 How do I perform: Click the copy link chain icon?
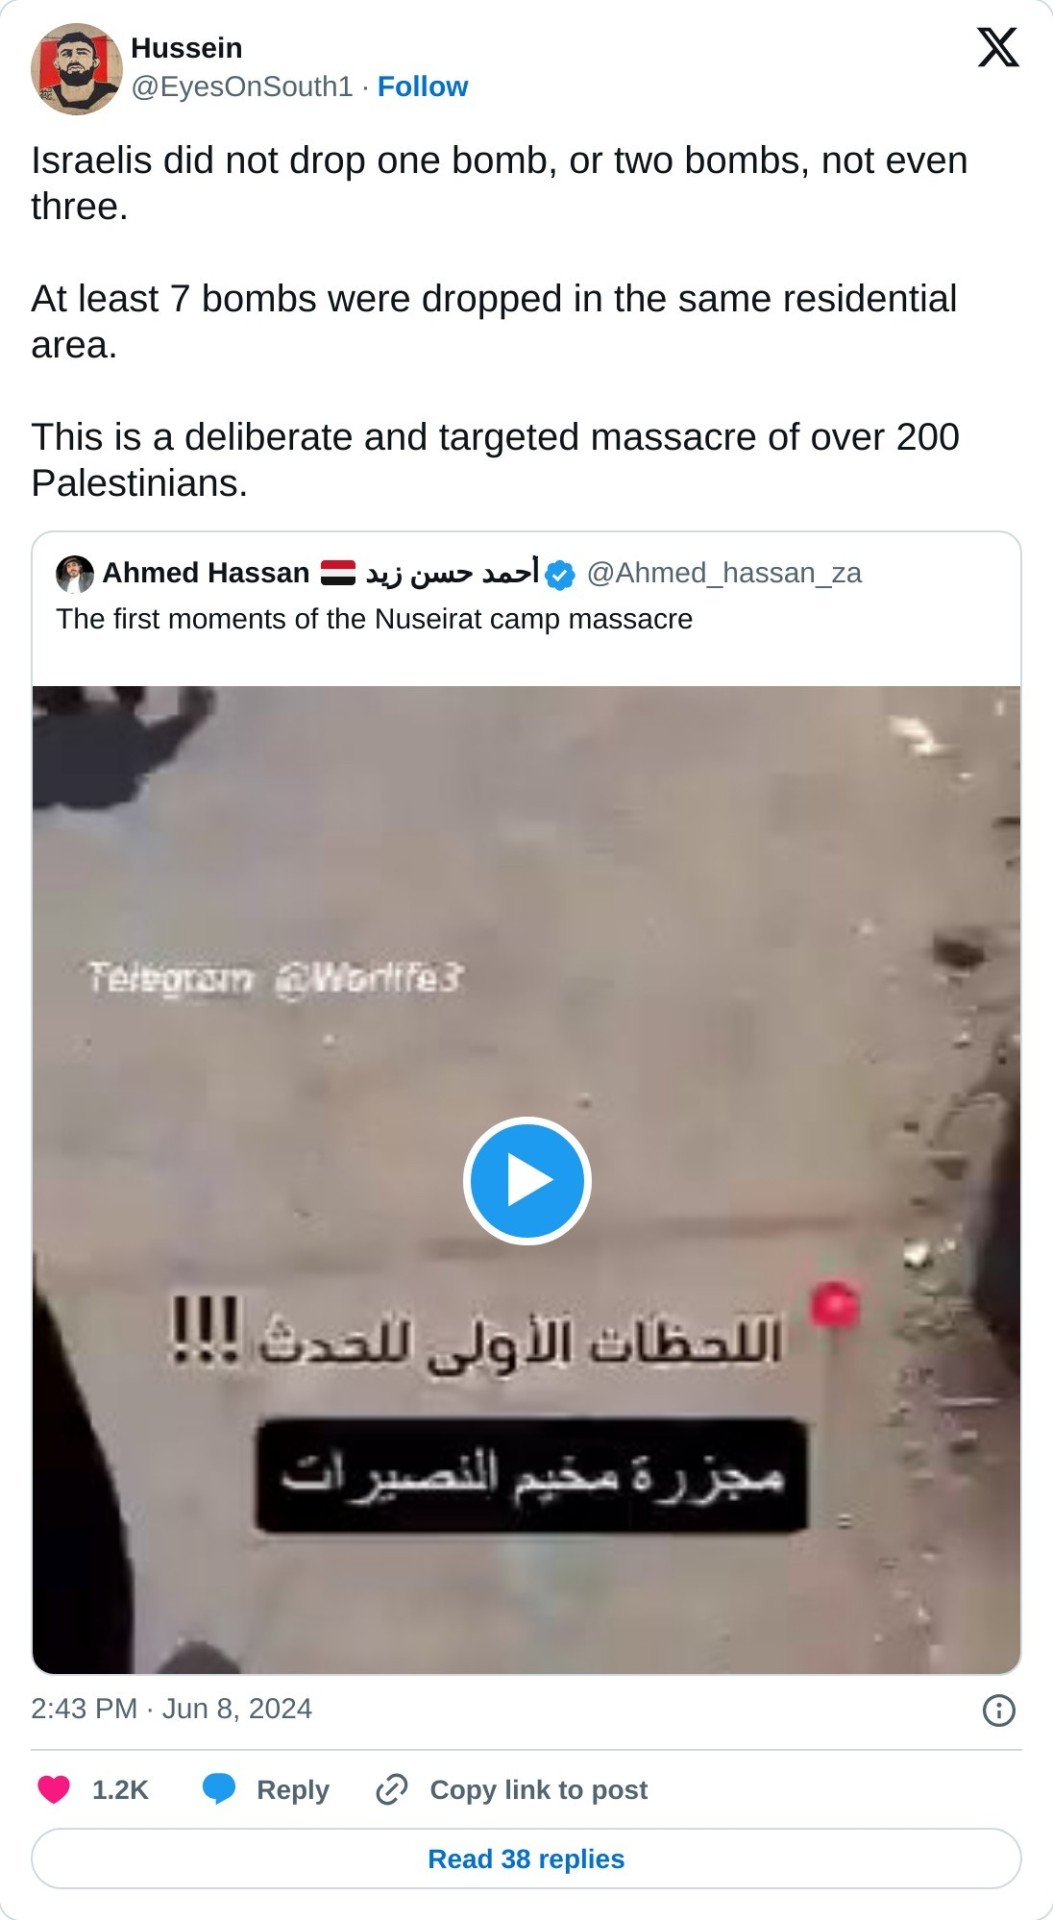tap(392, 1789)
